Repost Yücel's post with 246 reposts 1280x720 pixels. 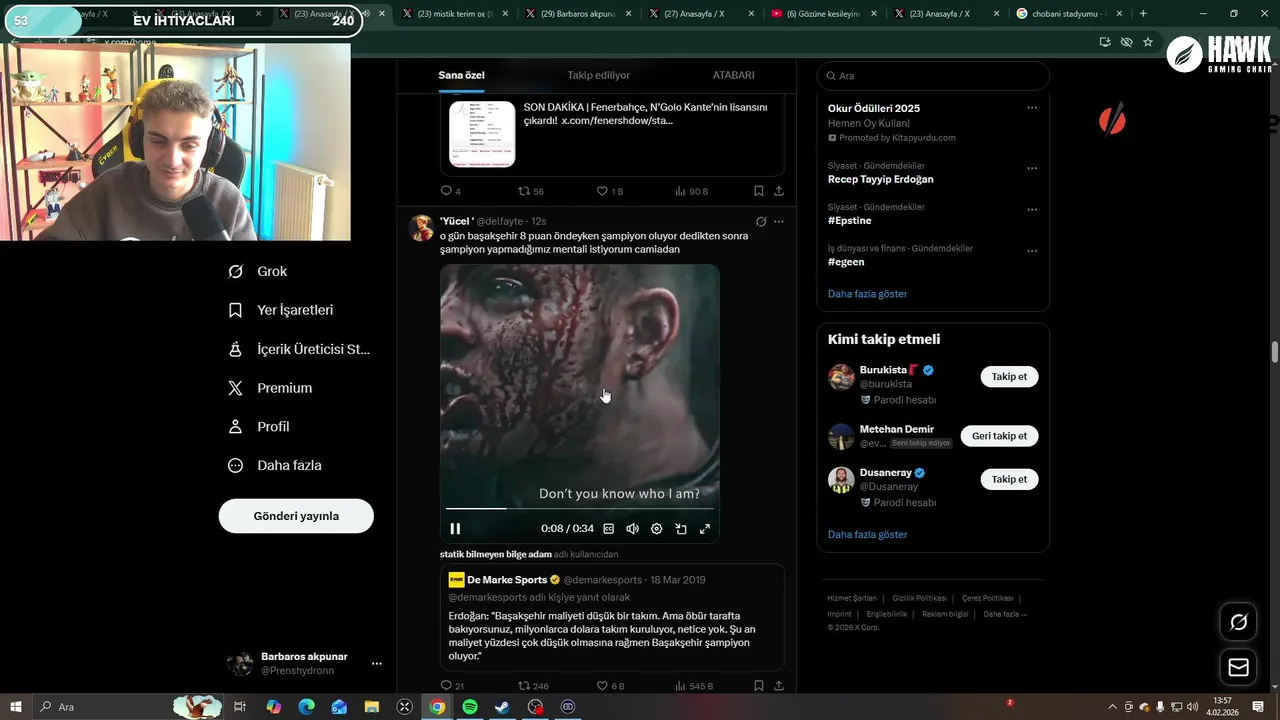click(x=533, y=686)
